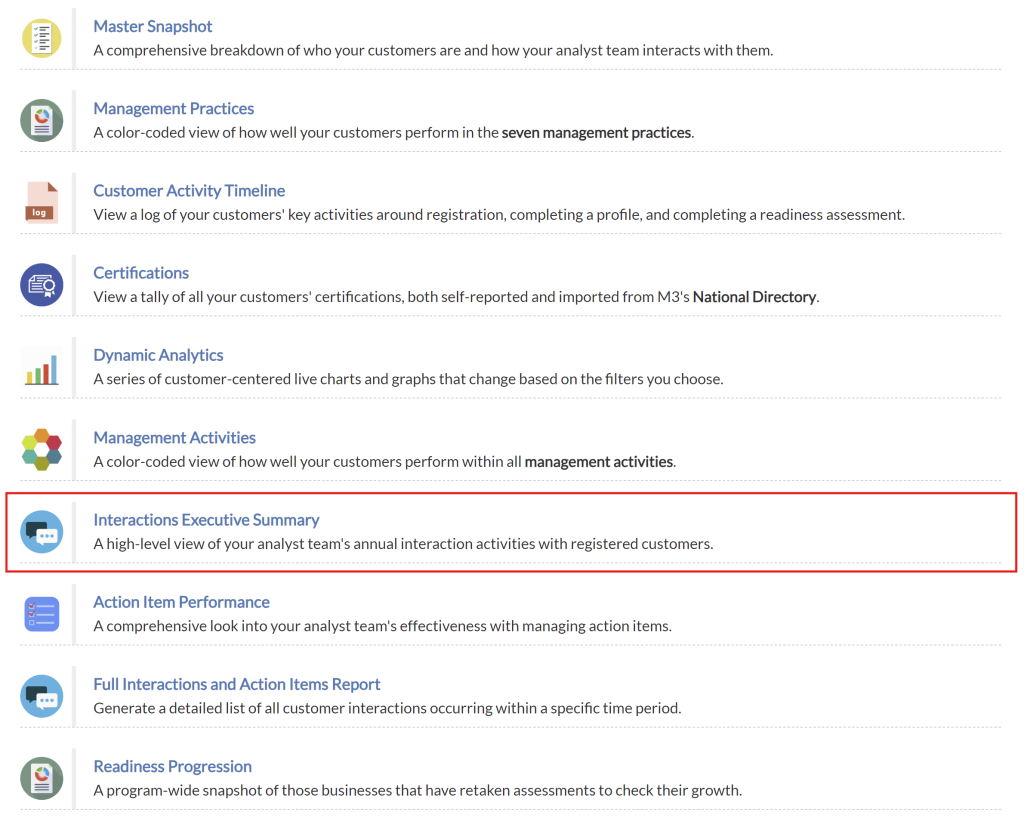
Task: Click the Master Snapshot checklist icon
Action: click(x=42, y=38)
